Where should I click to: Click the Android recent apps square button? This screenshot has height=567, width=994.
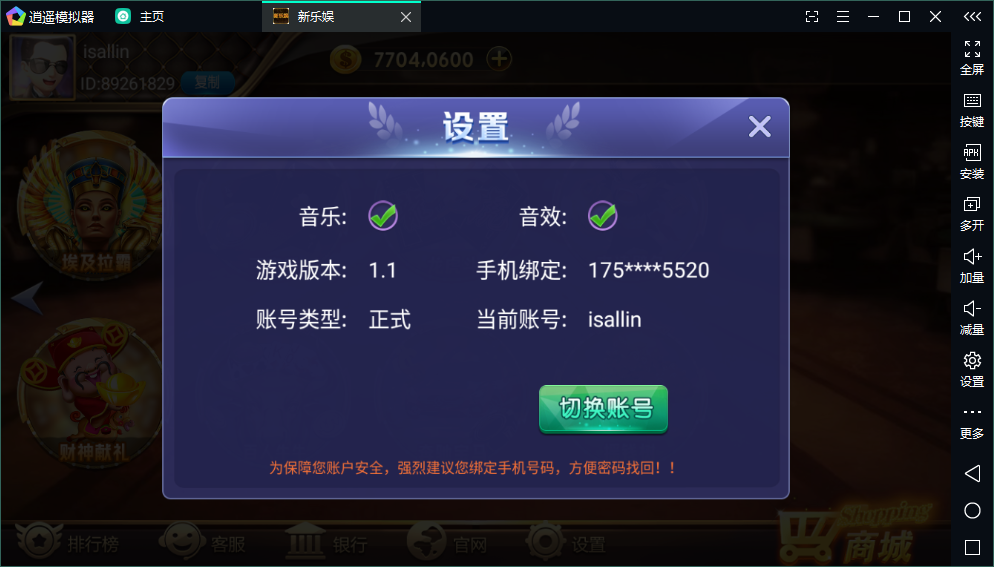[x=972, y=547]
